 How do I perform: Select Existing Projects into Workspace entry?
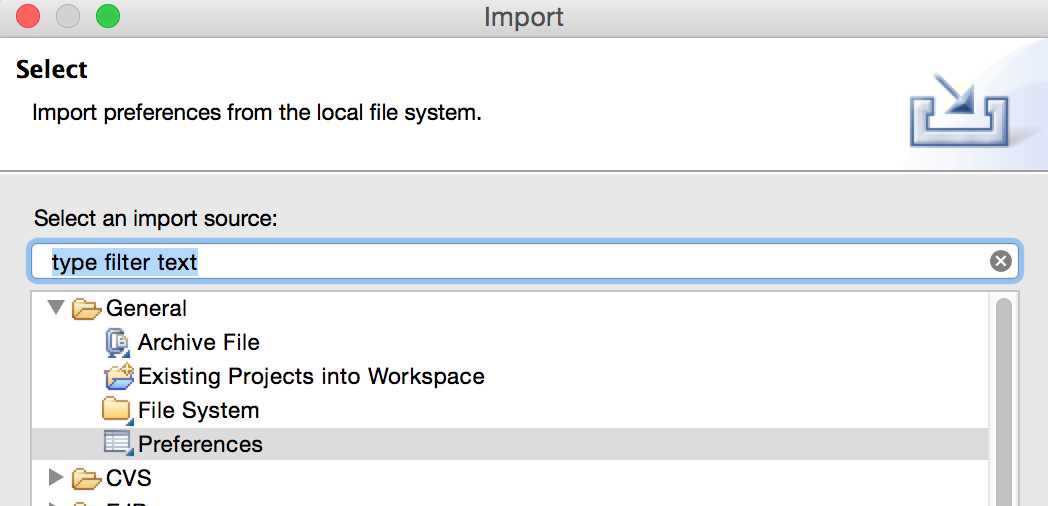[311, 376]
